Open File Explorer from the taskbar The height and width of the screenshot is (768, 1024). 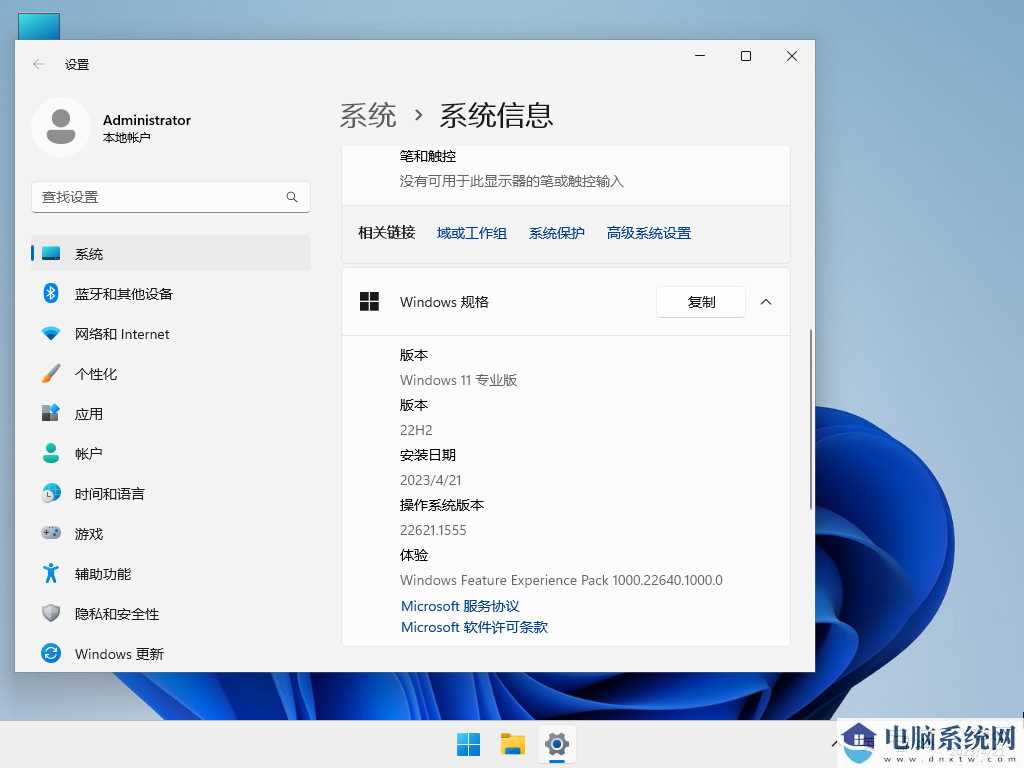pyautogui.click(x=513, y=744)
